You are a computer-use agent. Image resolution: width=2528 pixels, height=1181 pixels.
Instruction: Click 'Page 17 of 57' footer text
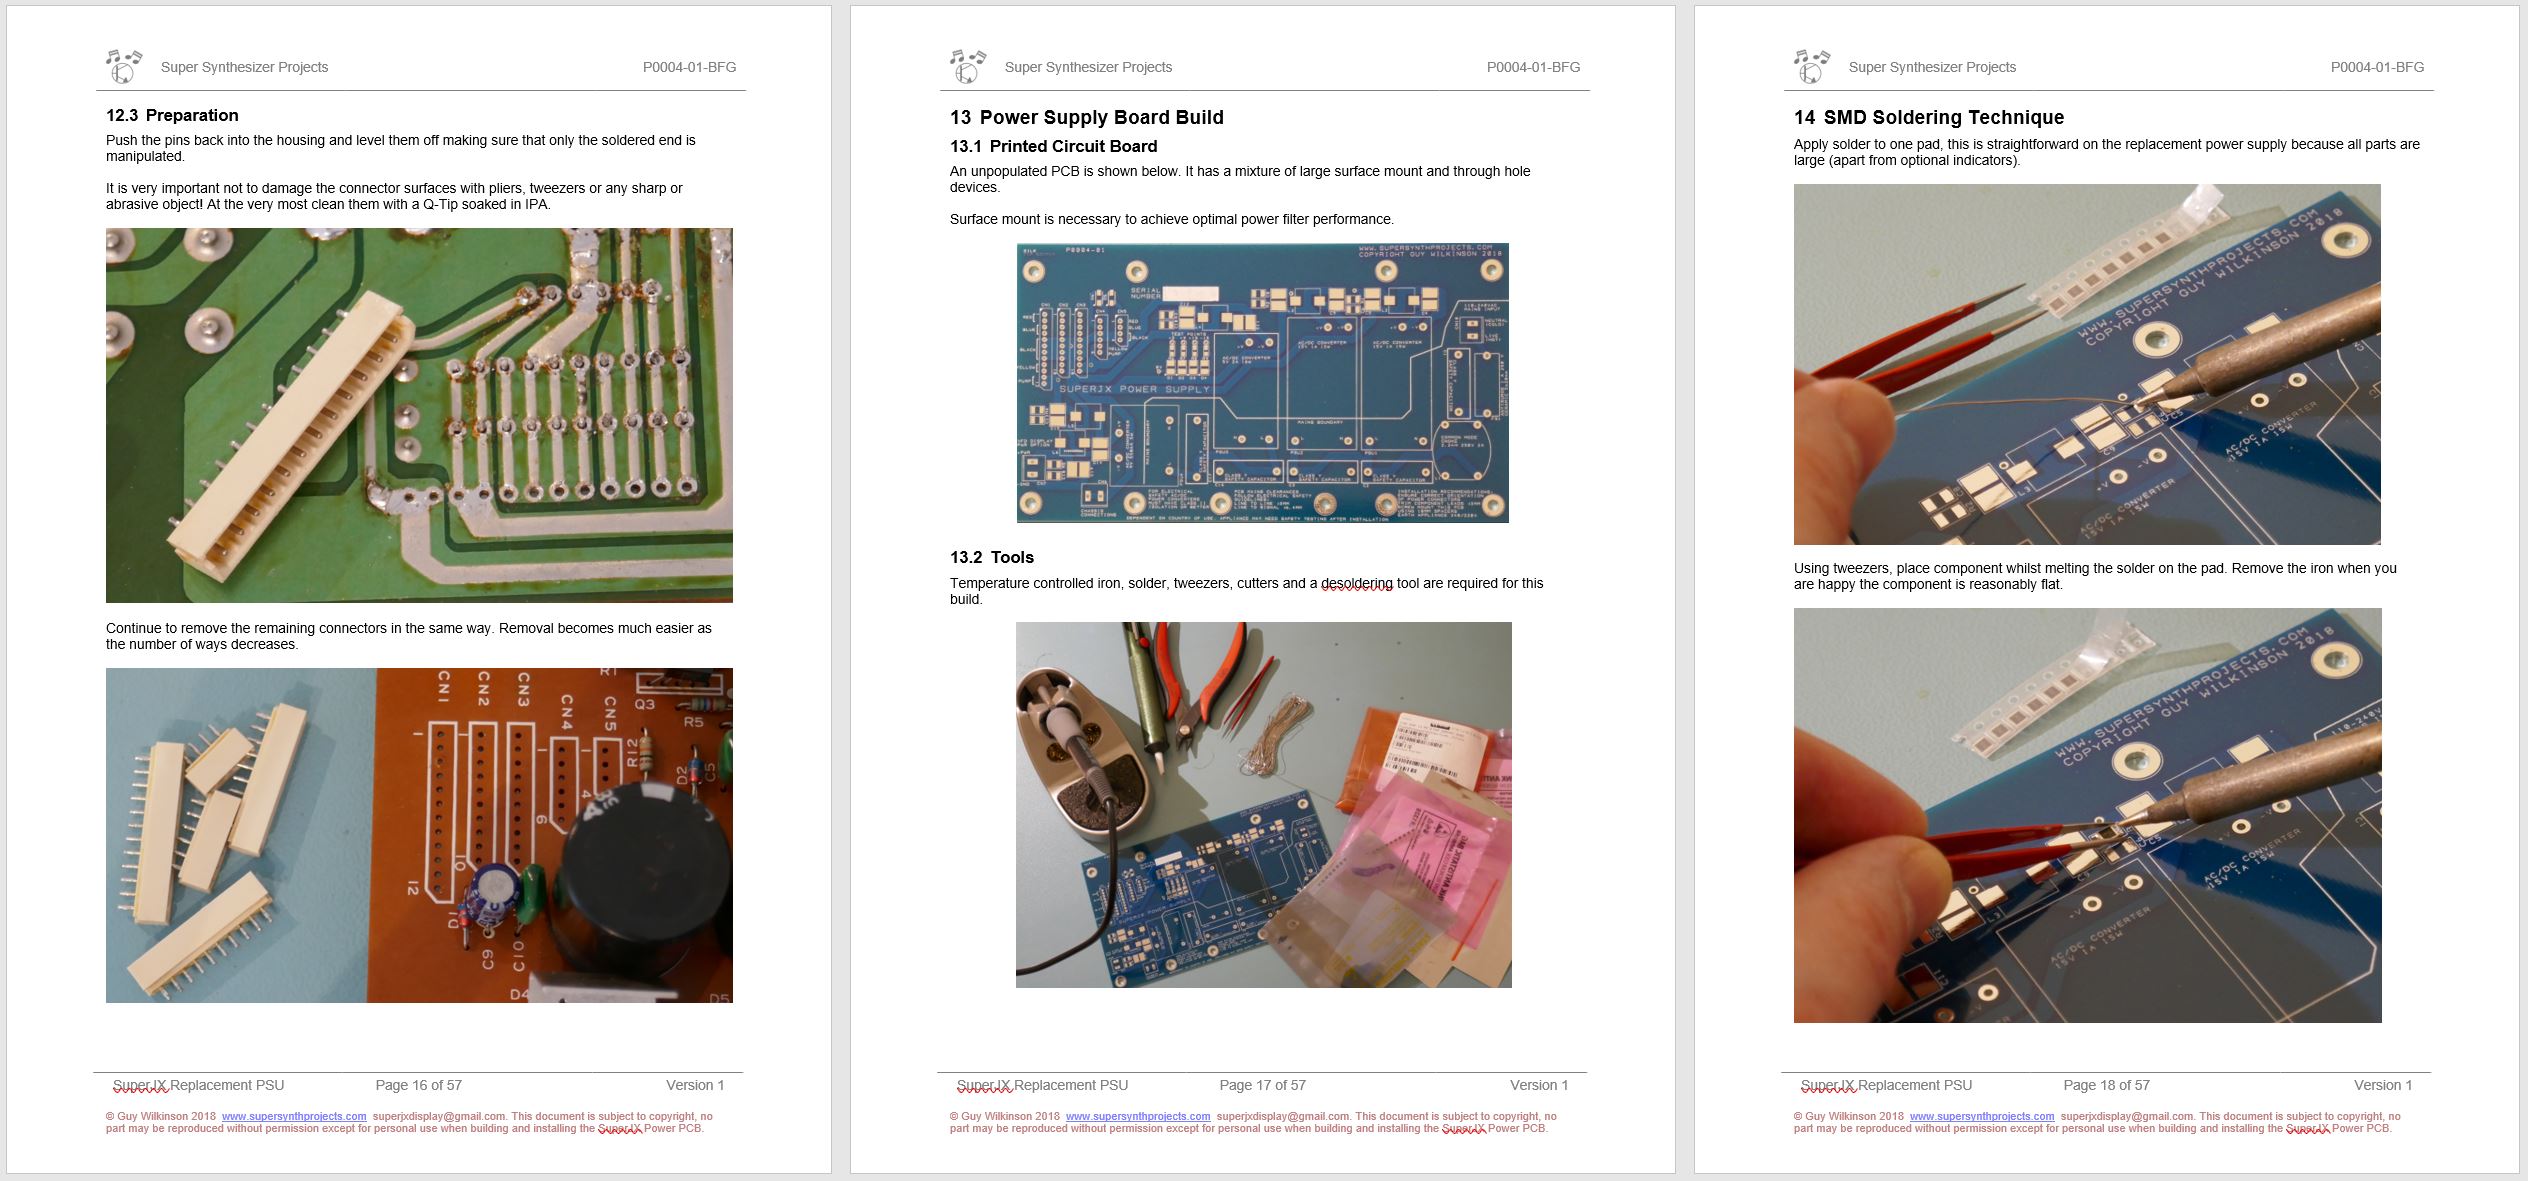[x=1262, y=1085]
